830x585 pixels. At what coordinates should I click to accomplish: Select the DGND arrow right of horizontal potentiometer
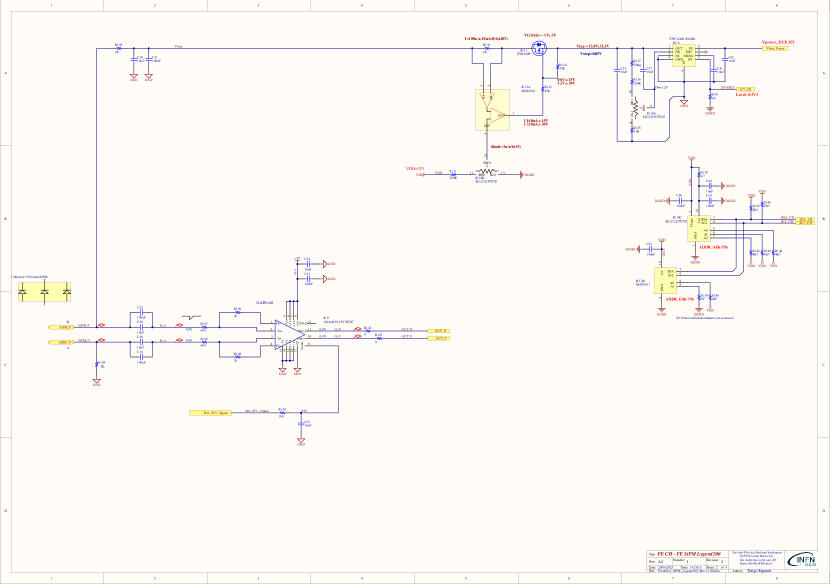(x=527, y=174)
